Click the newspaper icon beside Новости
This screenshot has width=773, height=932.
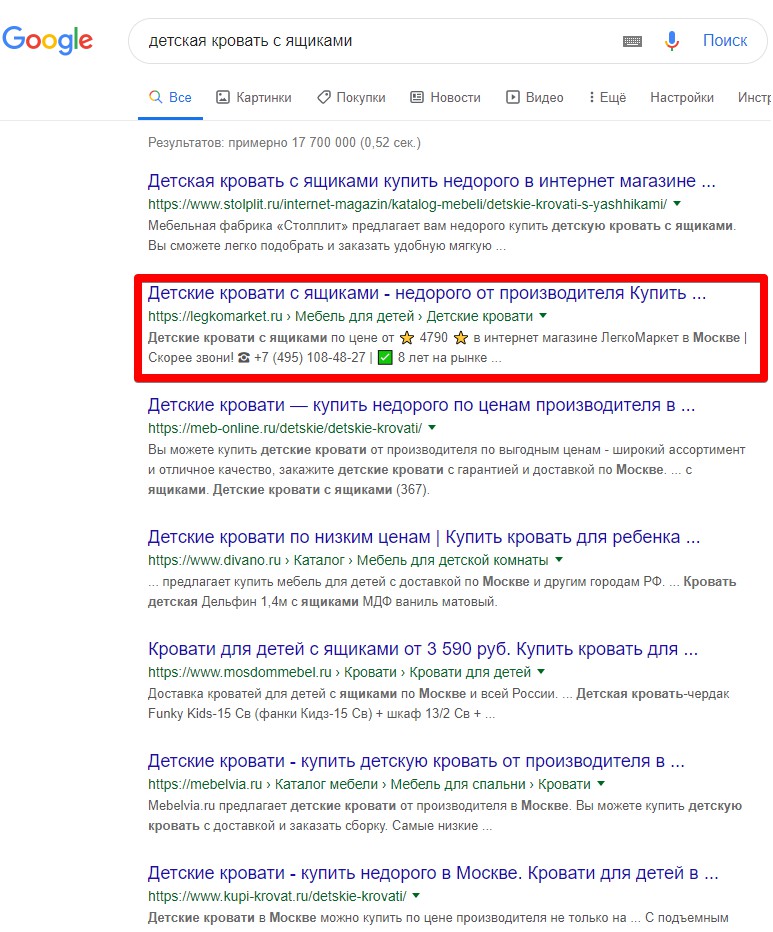click(417, 97)
